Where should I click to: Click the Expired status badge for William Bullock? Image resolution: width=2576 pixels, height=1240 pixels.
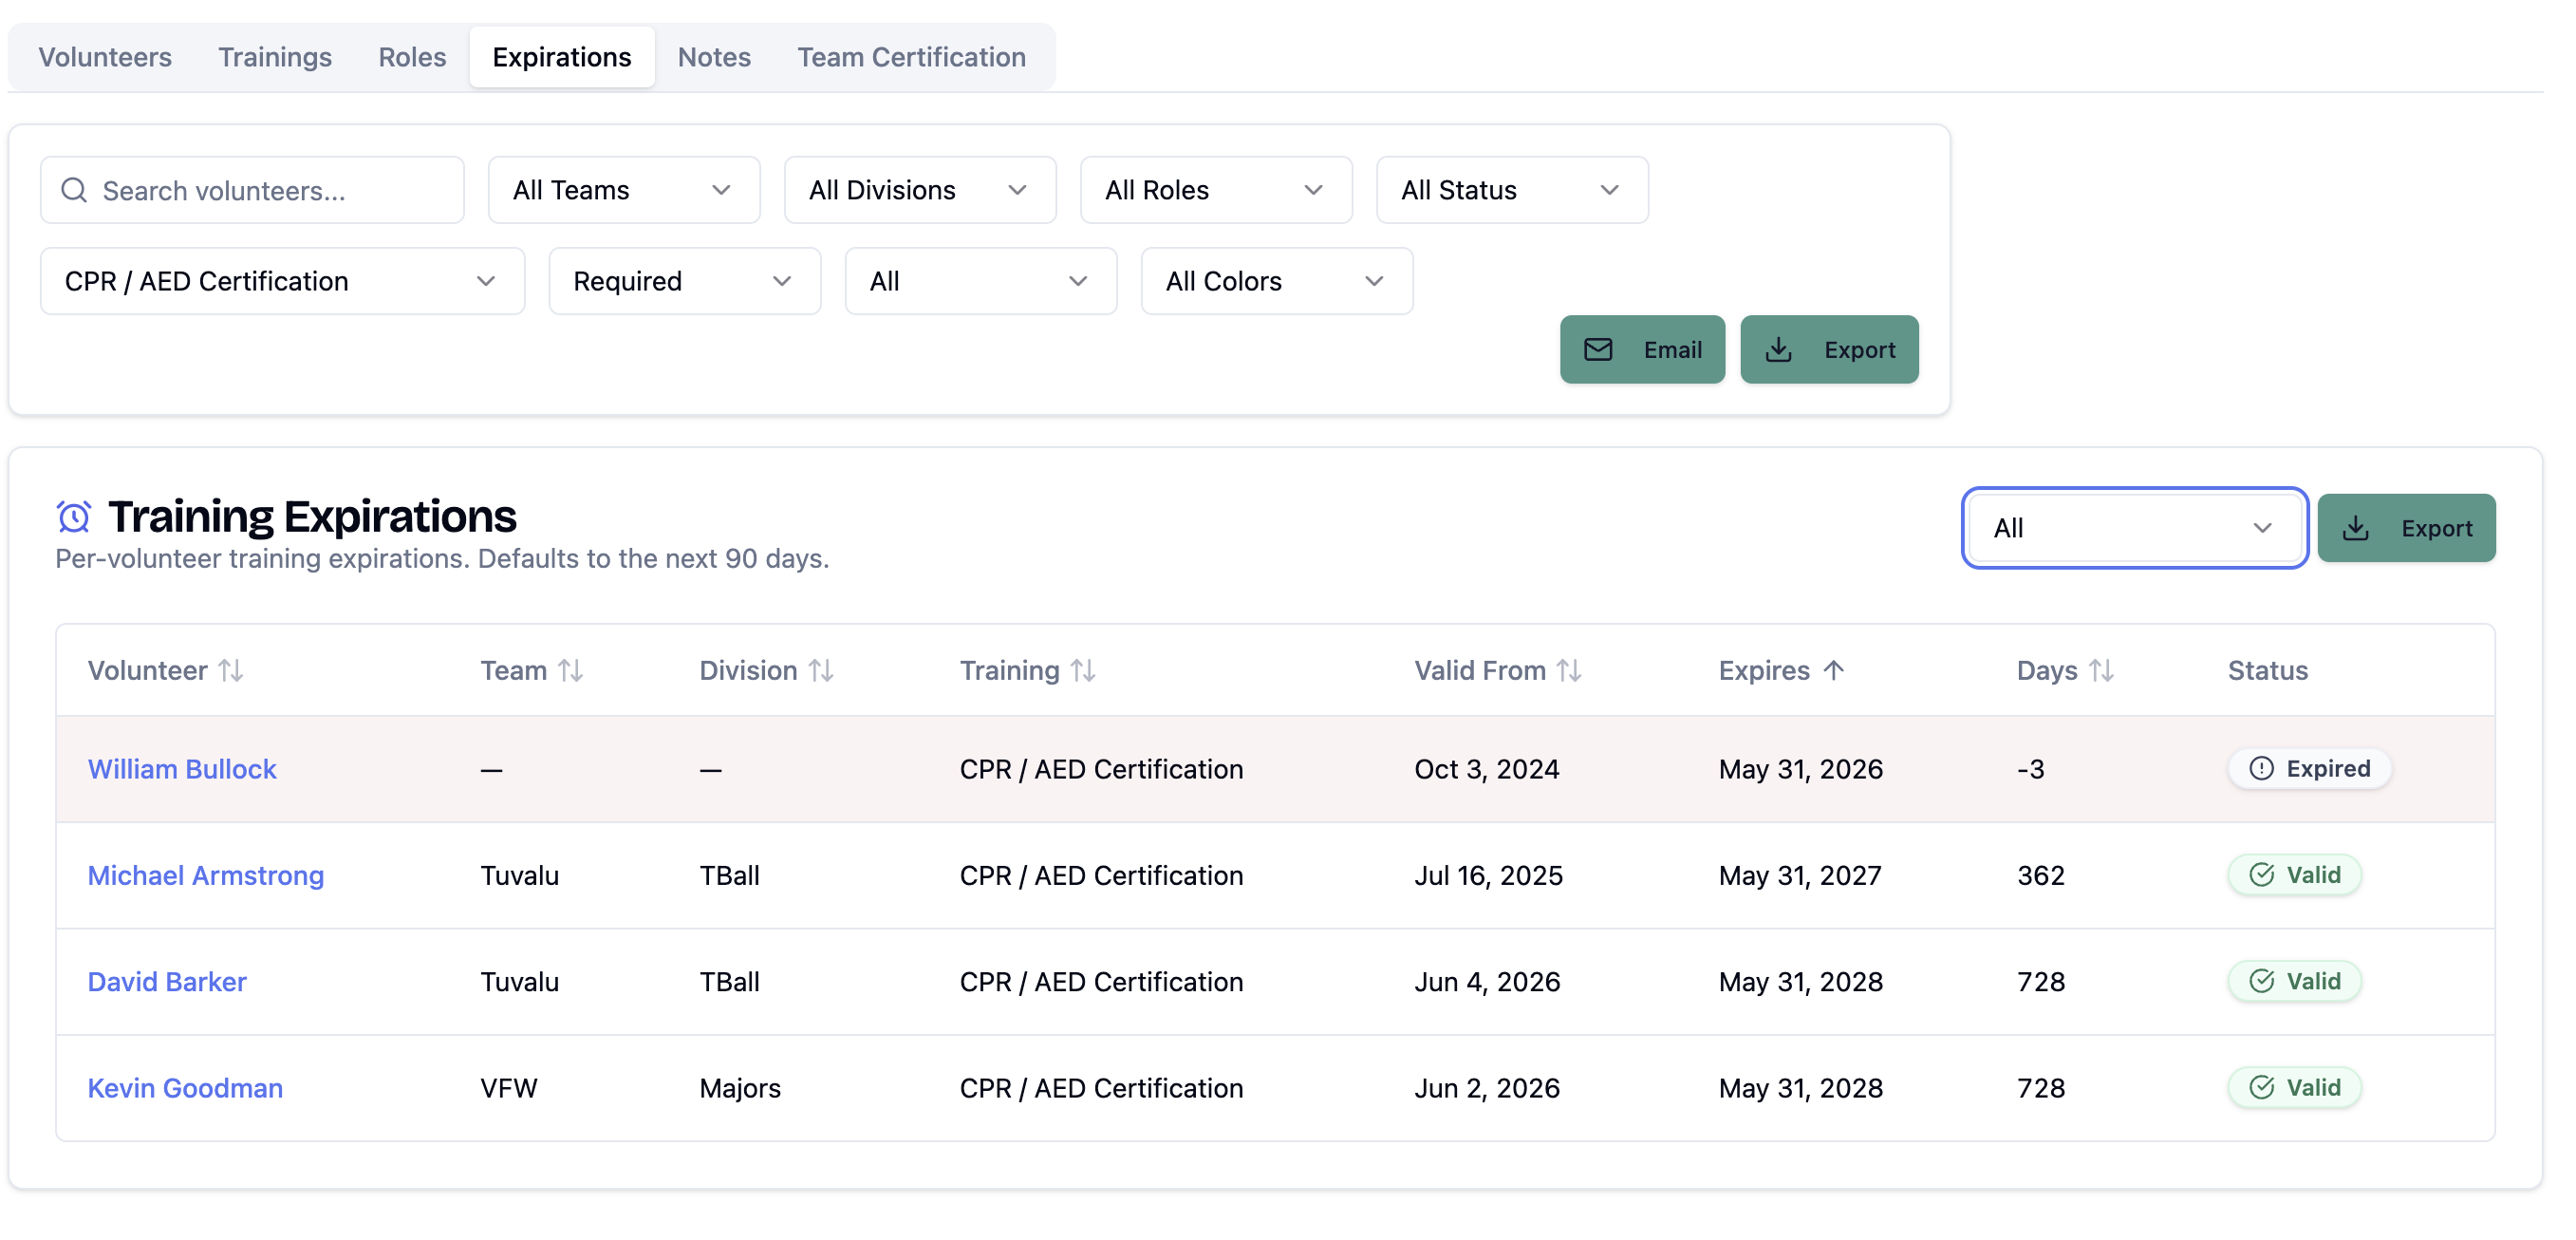click(2309, 768)
